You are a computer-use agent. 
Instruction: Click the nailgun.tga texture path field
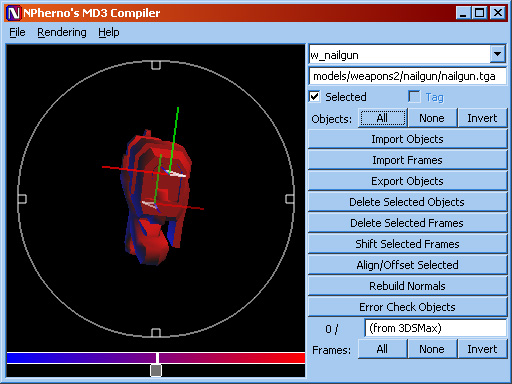tap(407, 76)
